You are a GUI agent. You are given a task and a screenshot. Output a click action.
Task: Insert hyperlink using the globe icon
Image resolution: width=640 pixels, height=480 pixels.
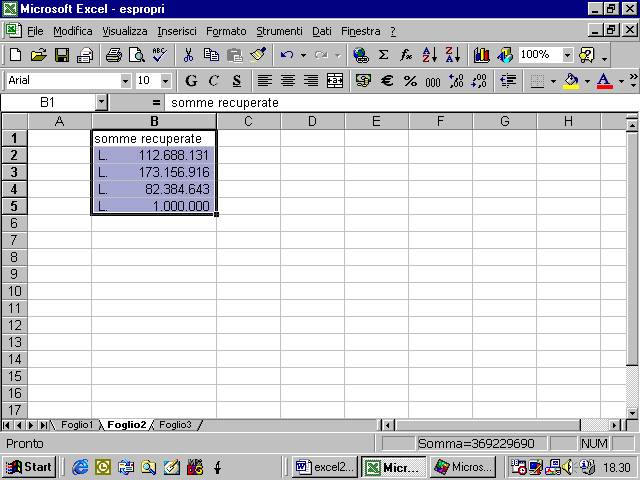[361, 55]
